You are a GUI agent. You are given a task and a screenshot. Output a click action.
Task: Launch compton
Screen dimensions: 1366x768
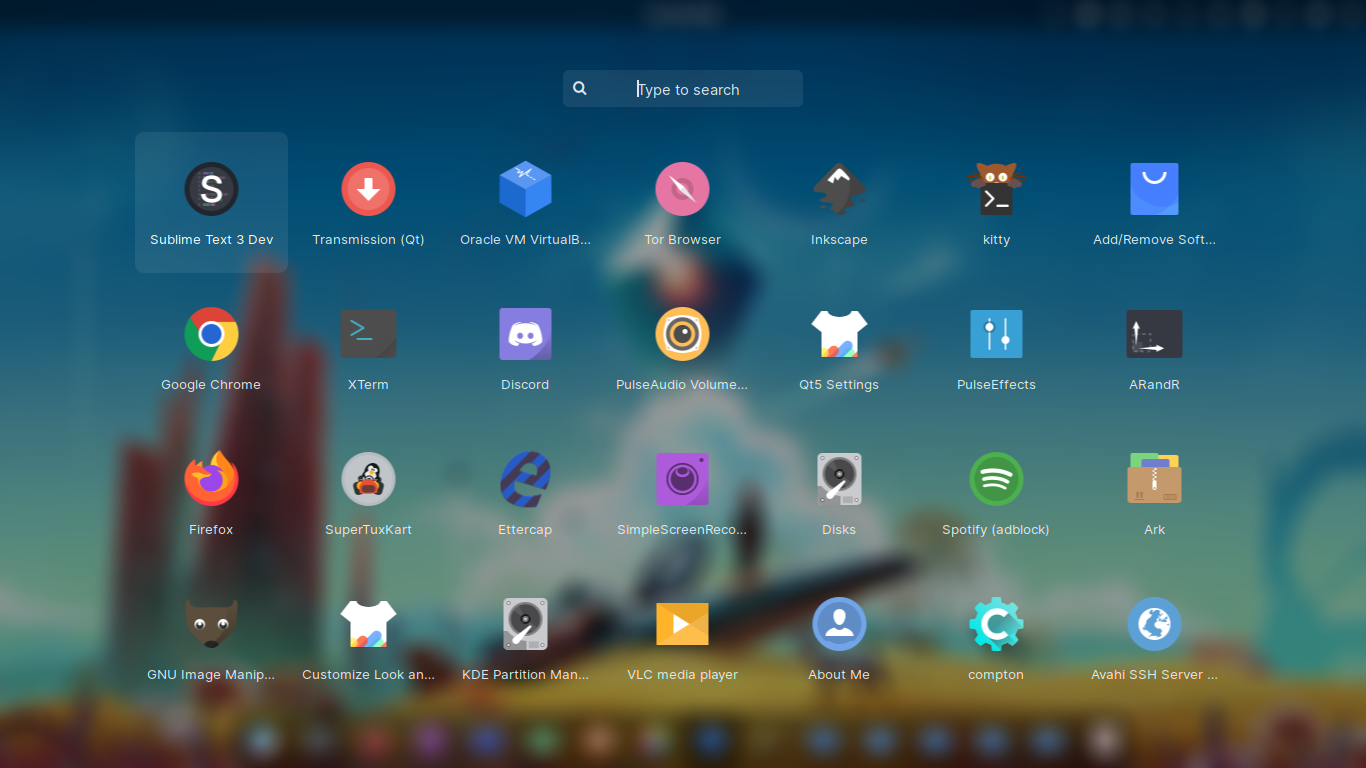[x=996, y=624]
